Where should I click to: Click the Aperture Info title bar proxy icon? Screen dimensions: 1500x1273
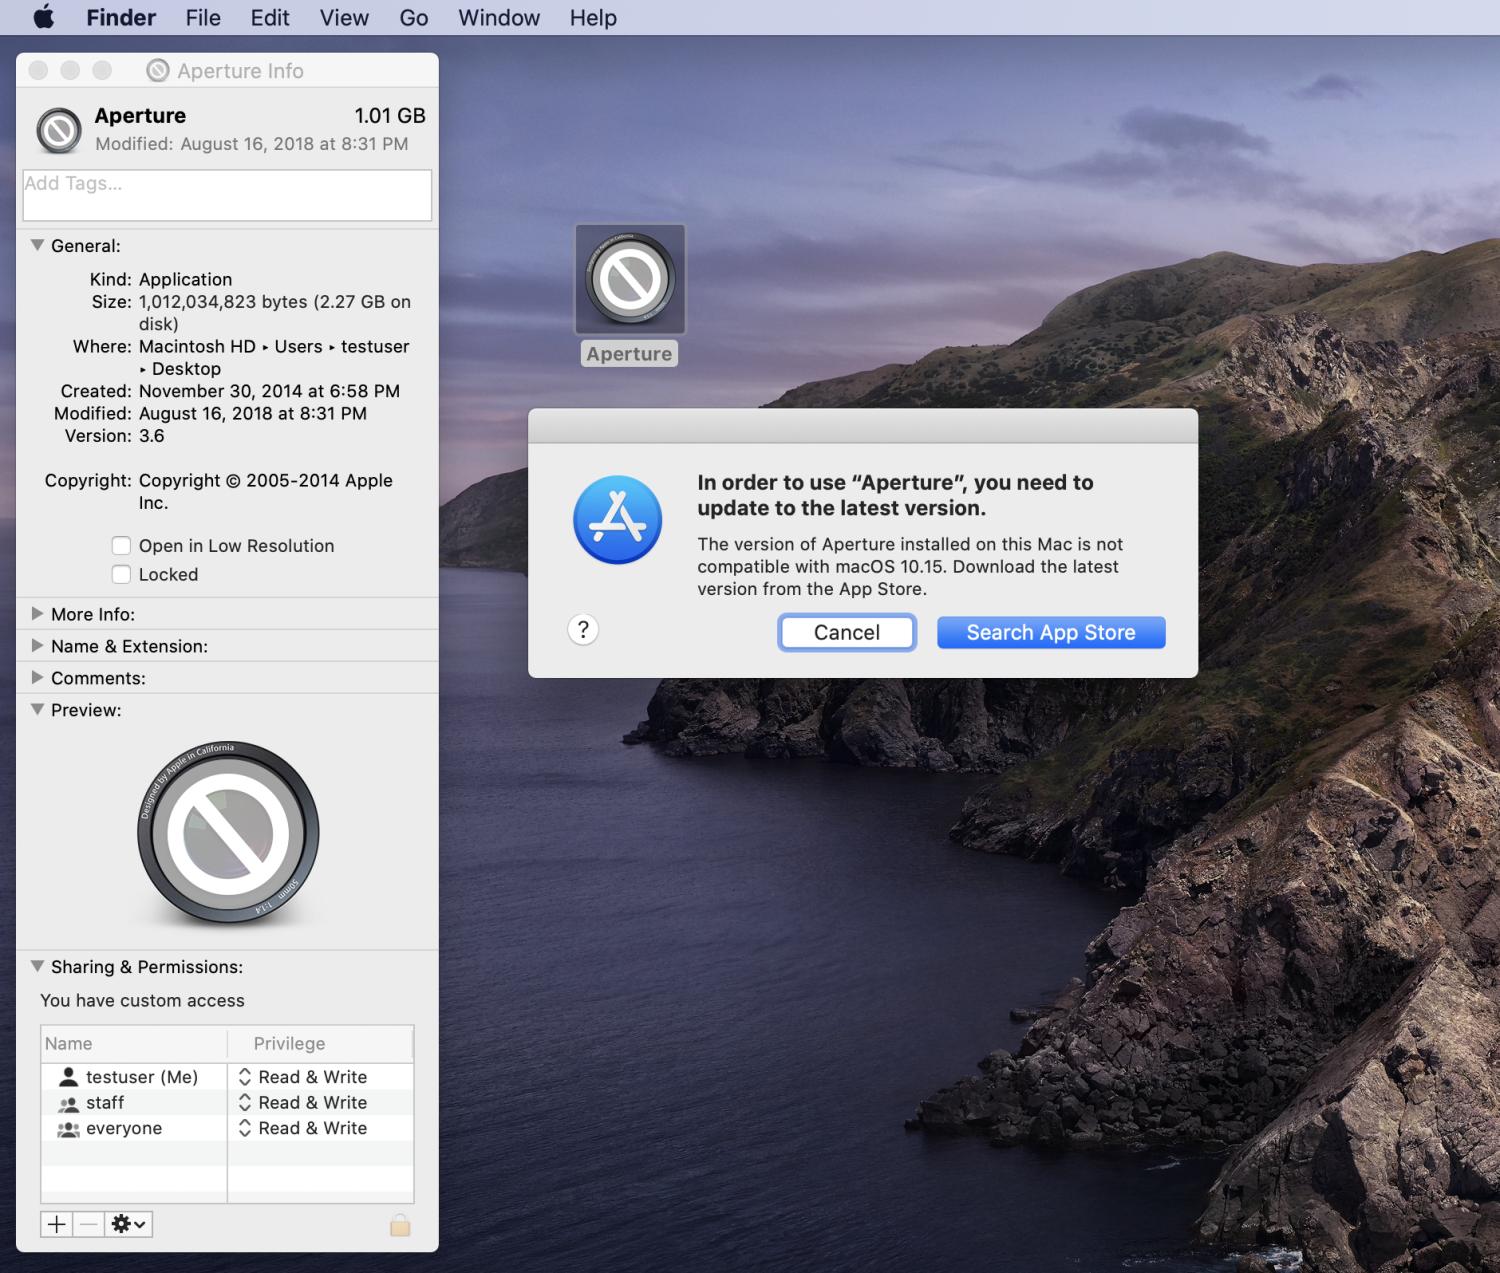pos(157,70)
